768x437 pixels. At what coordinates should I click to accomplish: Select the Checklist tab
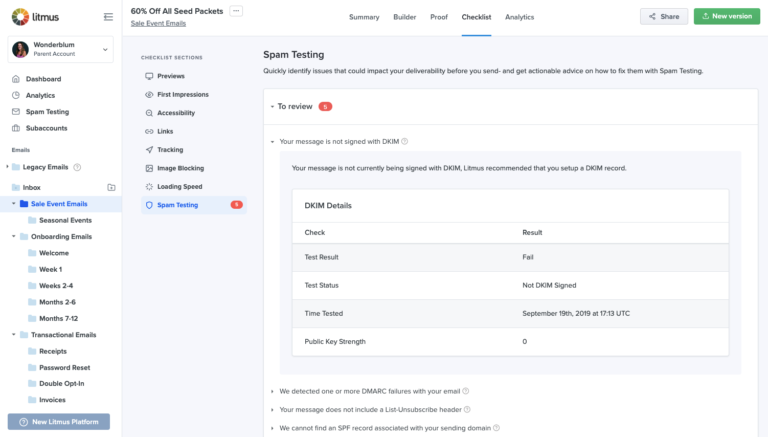pos(476,17)
